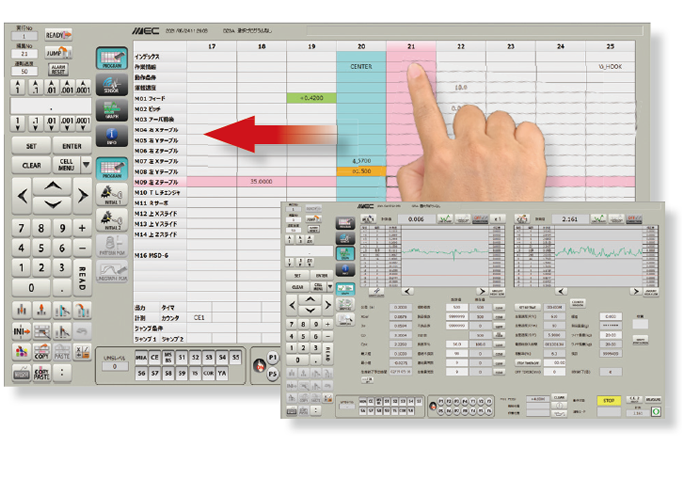Click left chevron under left graph
689x482 pixels.
click(x=407, y=291)
